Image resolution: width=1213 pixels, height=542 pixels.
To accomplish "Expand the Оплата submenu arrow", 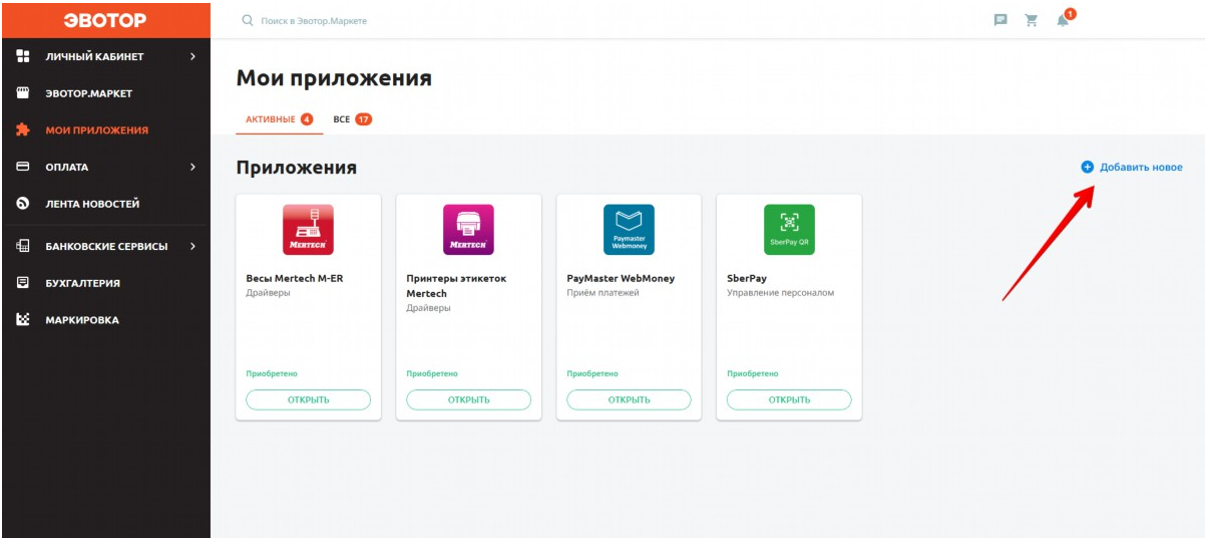I will point(193,167).
